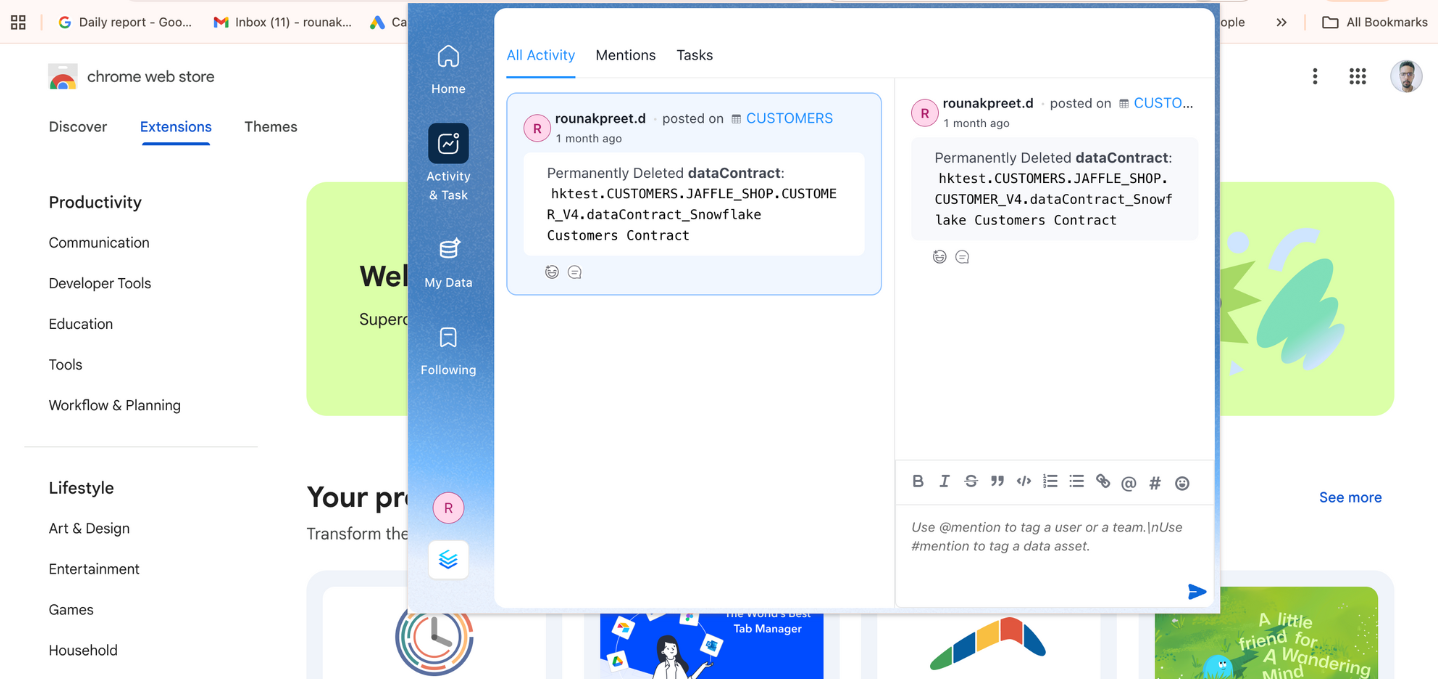This screenshot has height=679, width=1438.
Task: Browse the Developer Tools extension category
Action: [x=99, y=283]
